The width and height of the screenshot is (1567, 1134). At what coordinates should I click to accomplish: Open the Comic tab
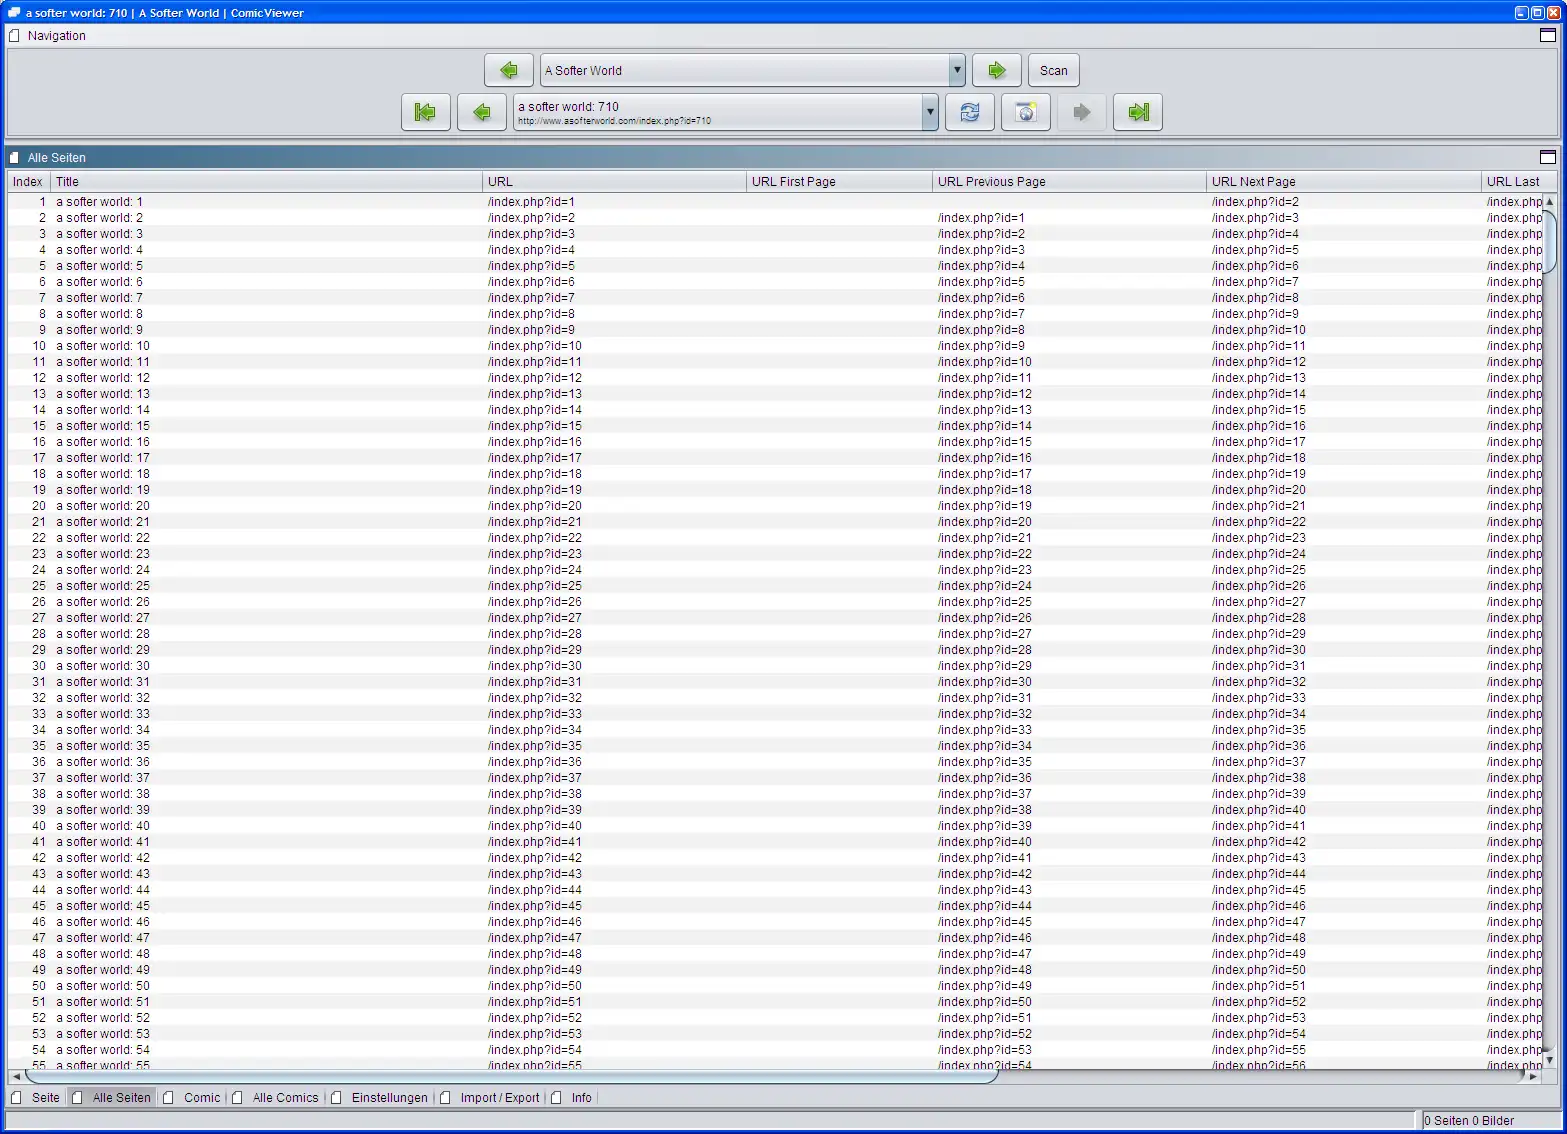(x=192, y=1097)
